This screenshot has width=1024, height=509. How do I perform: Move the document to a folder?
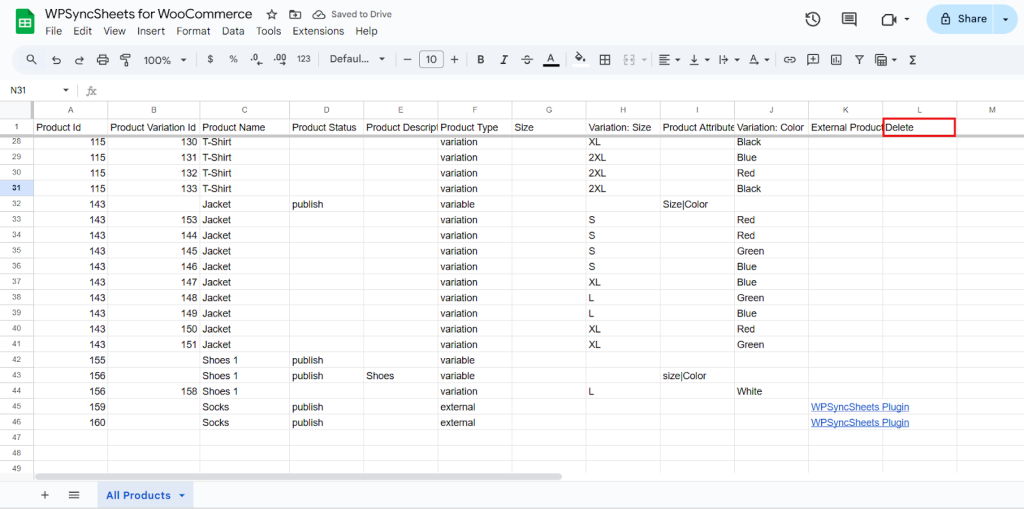coord(295,14)
